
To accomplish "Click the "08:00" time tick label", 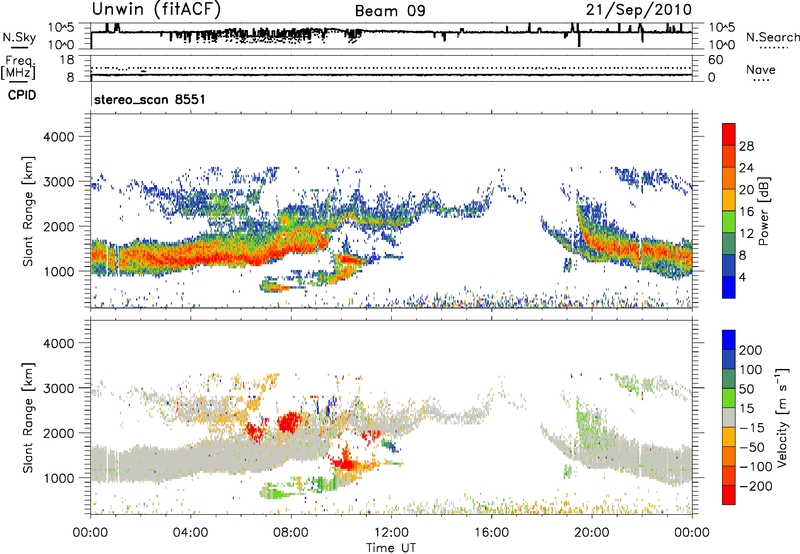I will tap(291, 533).
